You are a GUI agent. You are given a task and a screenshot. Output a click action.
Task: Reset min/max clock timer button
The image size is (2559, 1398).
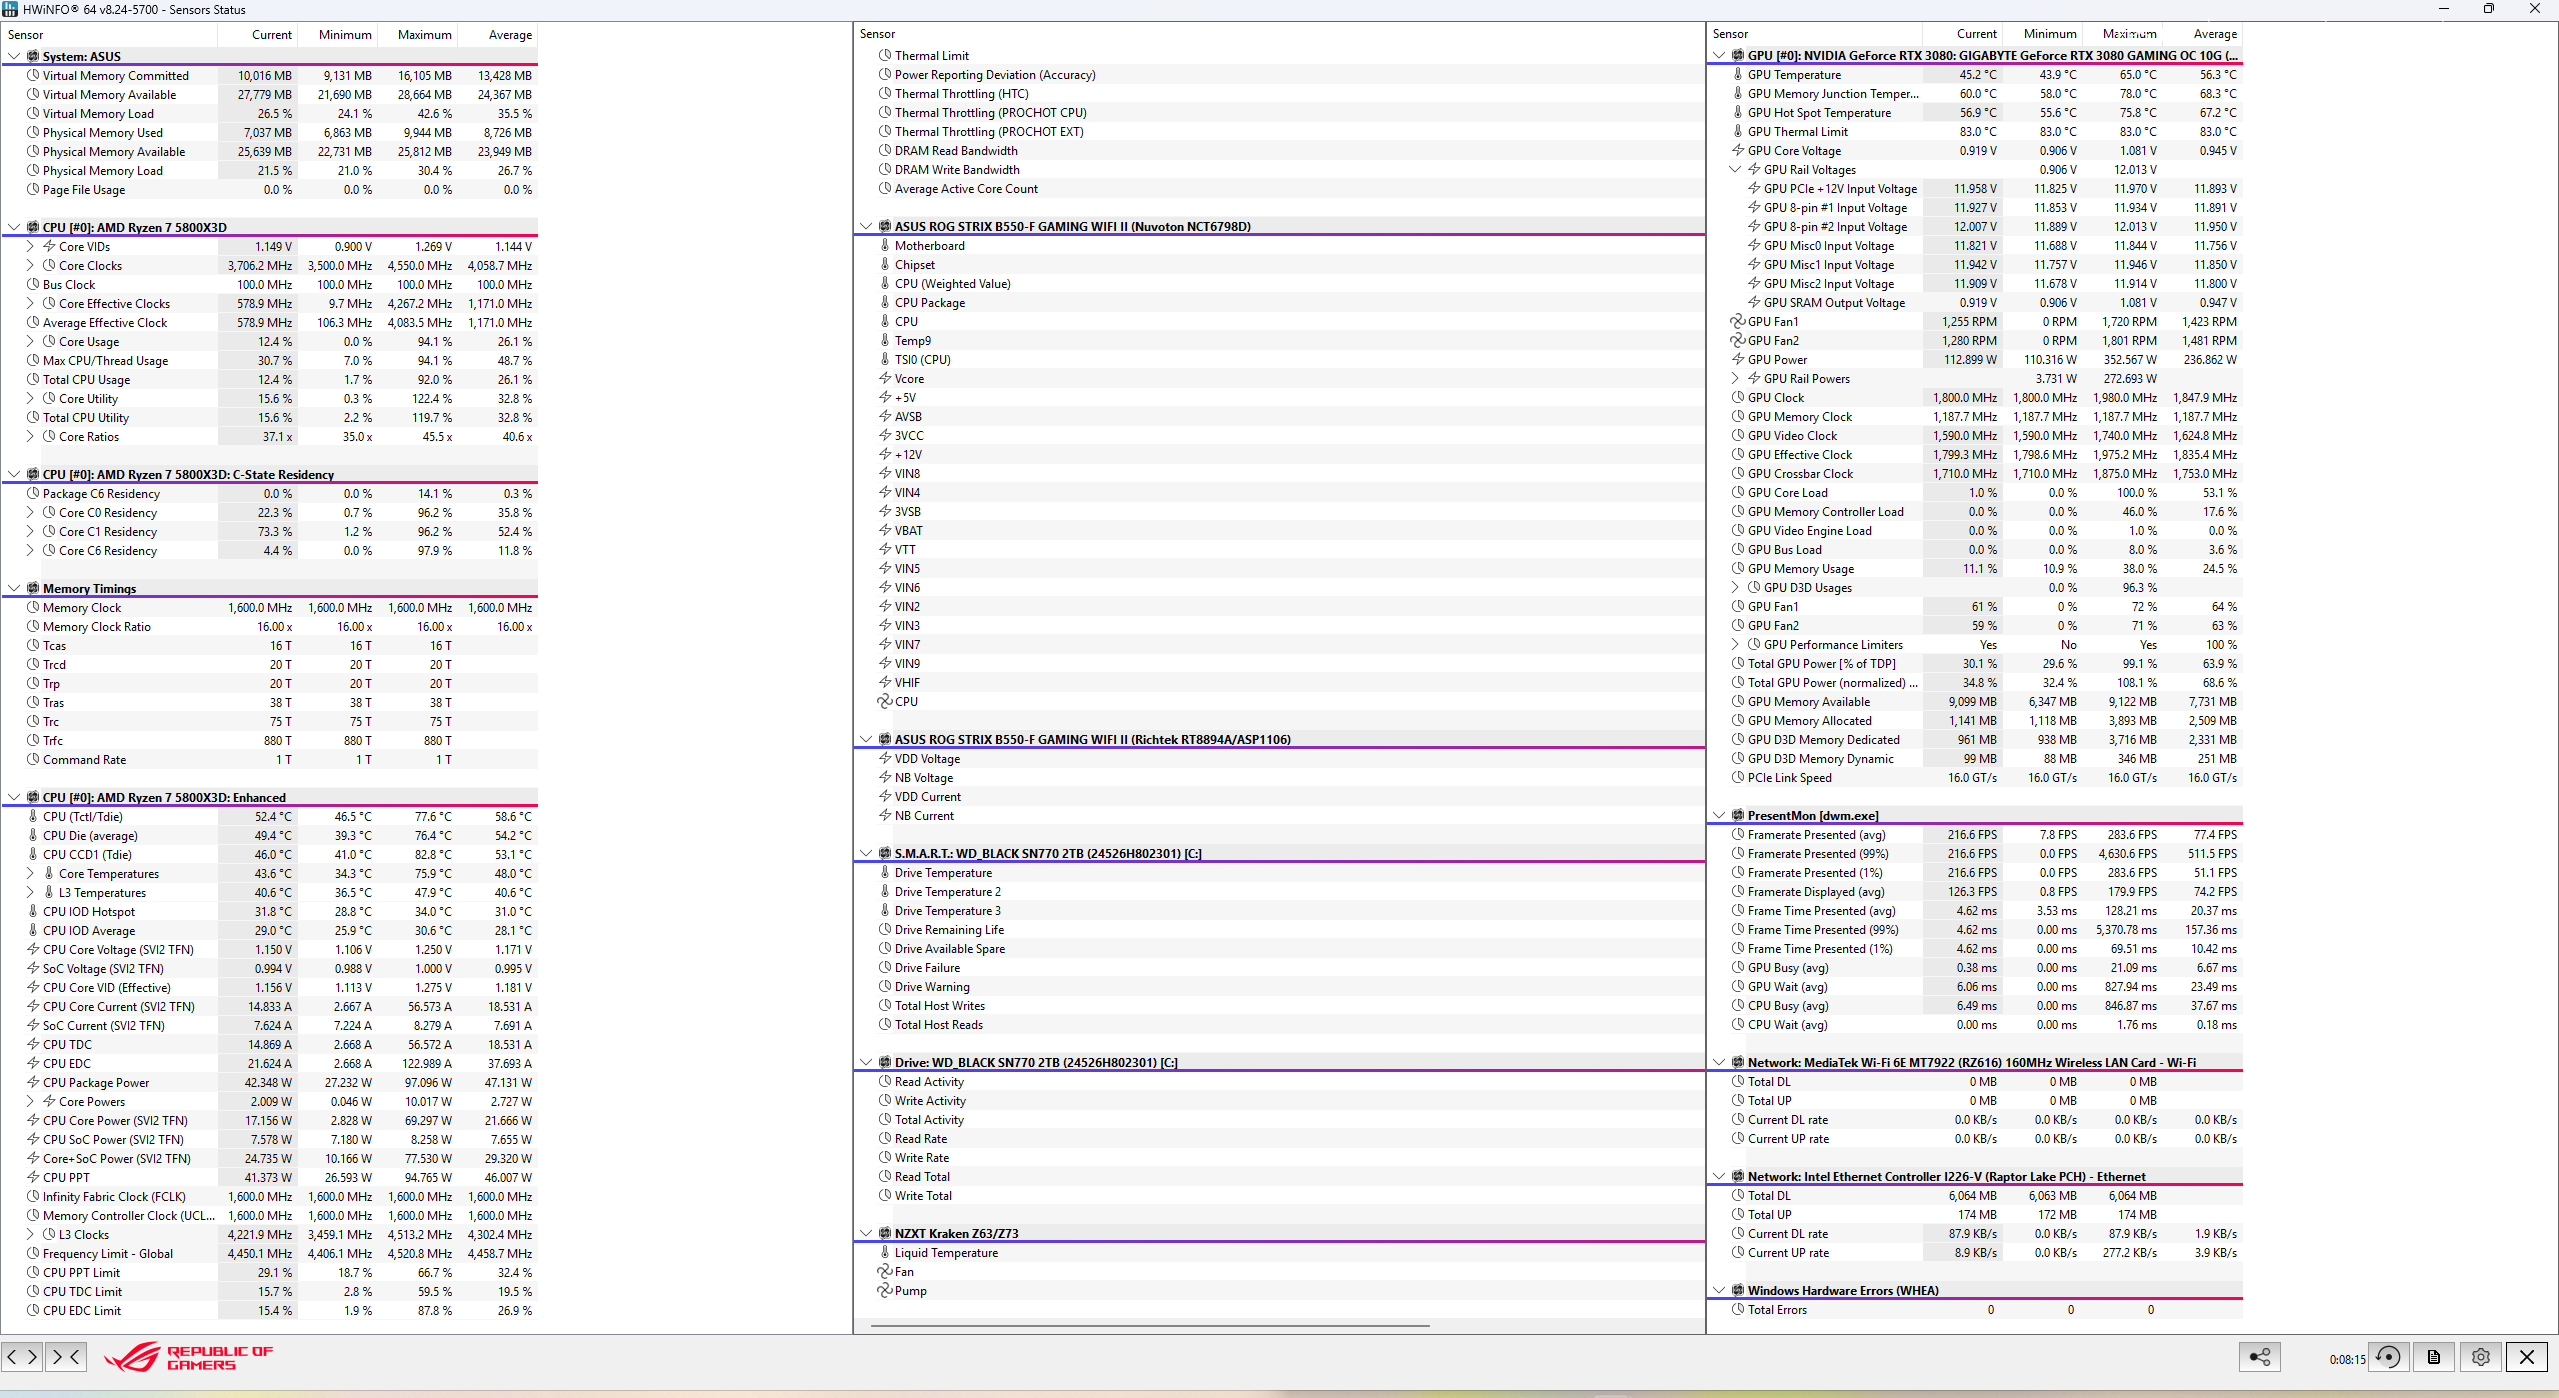point(2388,1357)
